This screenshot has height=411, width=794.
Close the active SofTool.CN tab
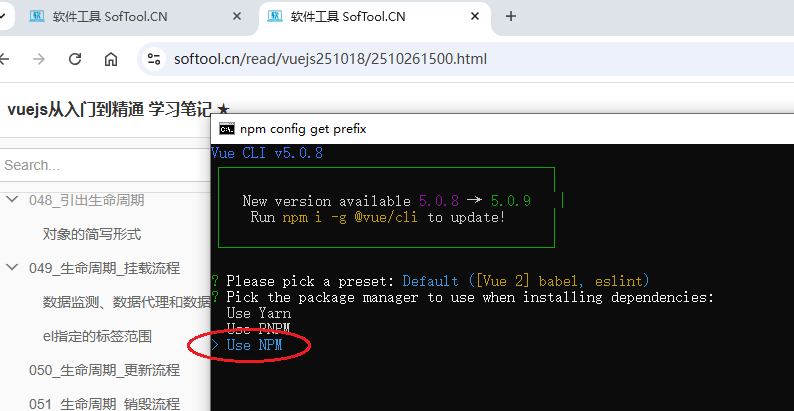(475, 17)
